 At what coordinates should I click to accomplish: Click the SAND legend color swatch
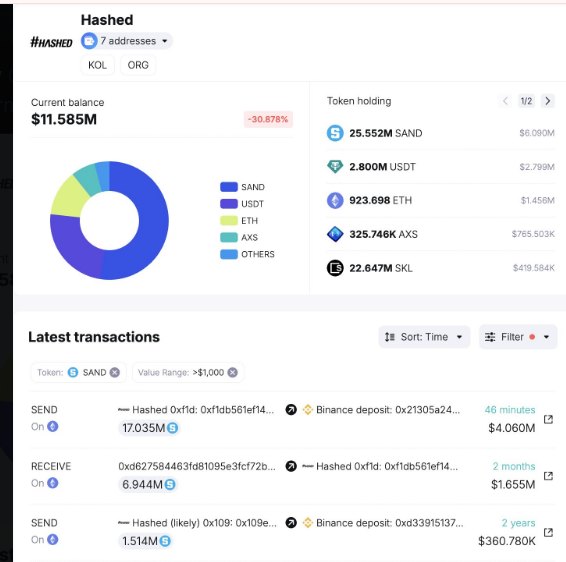click(229, 187)
